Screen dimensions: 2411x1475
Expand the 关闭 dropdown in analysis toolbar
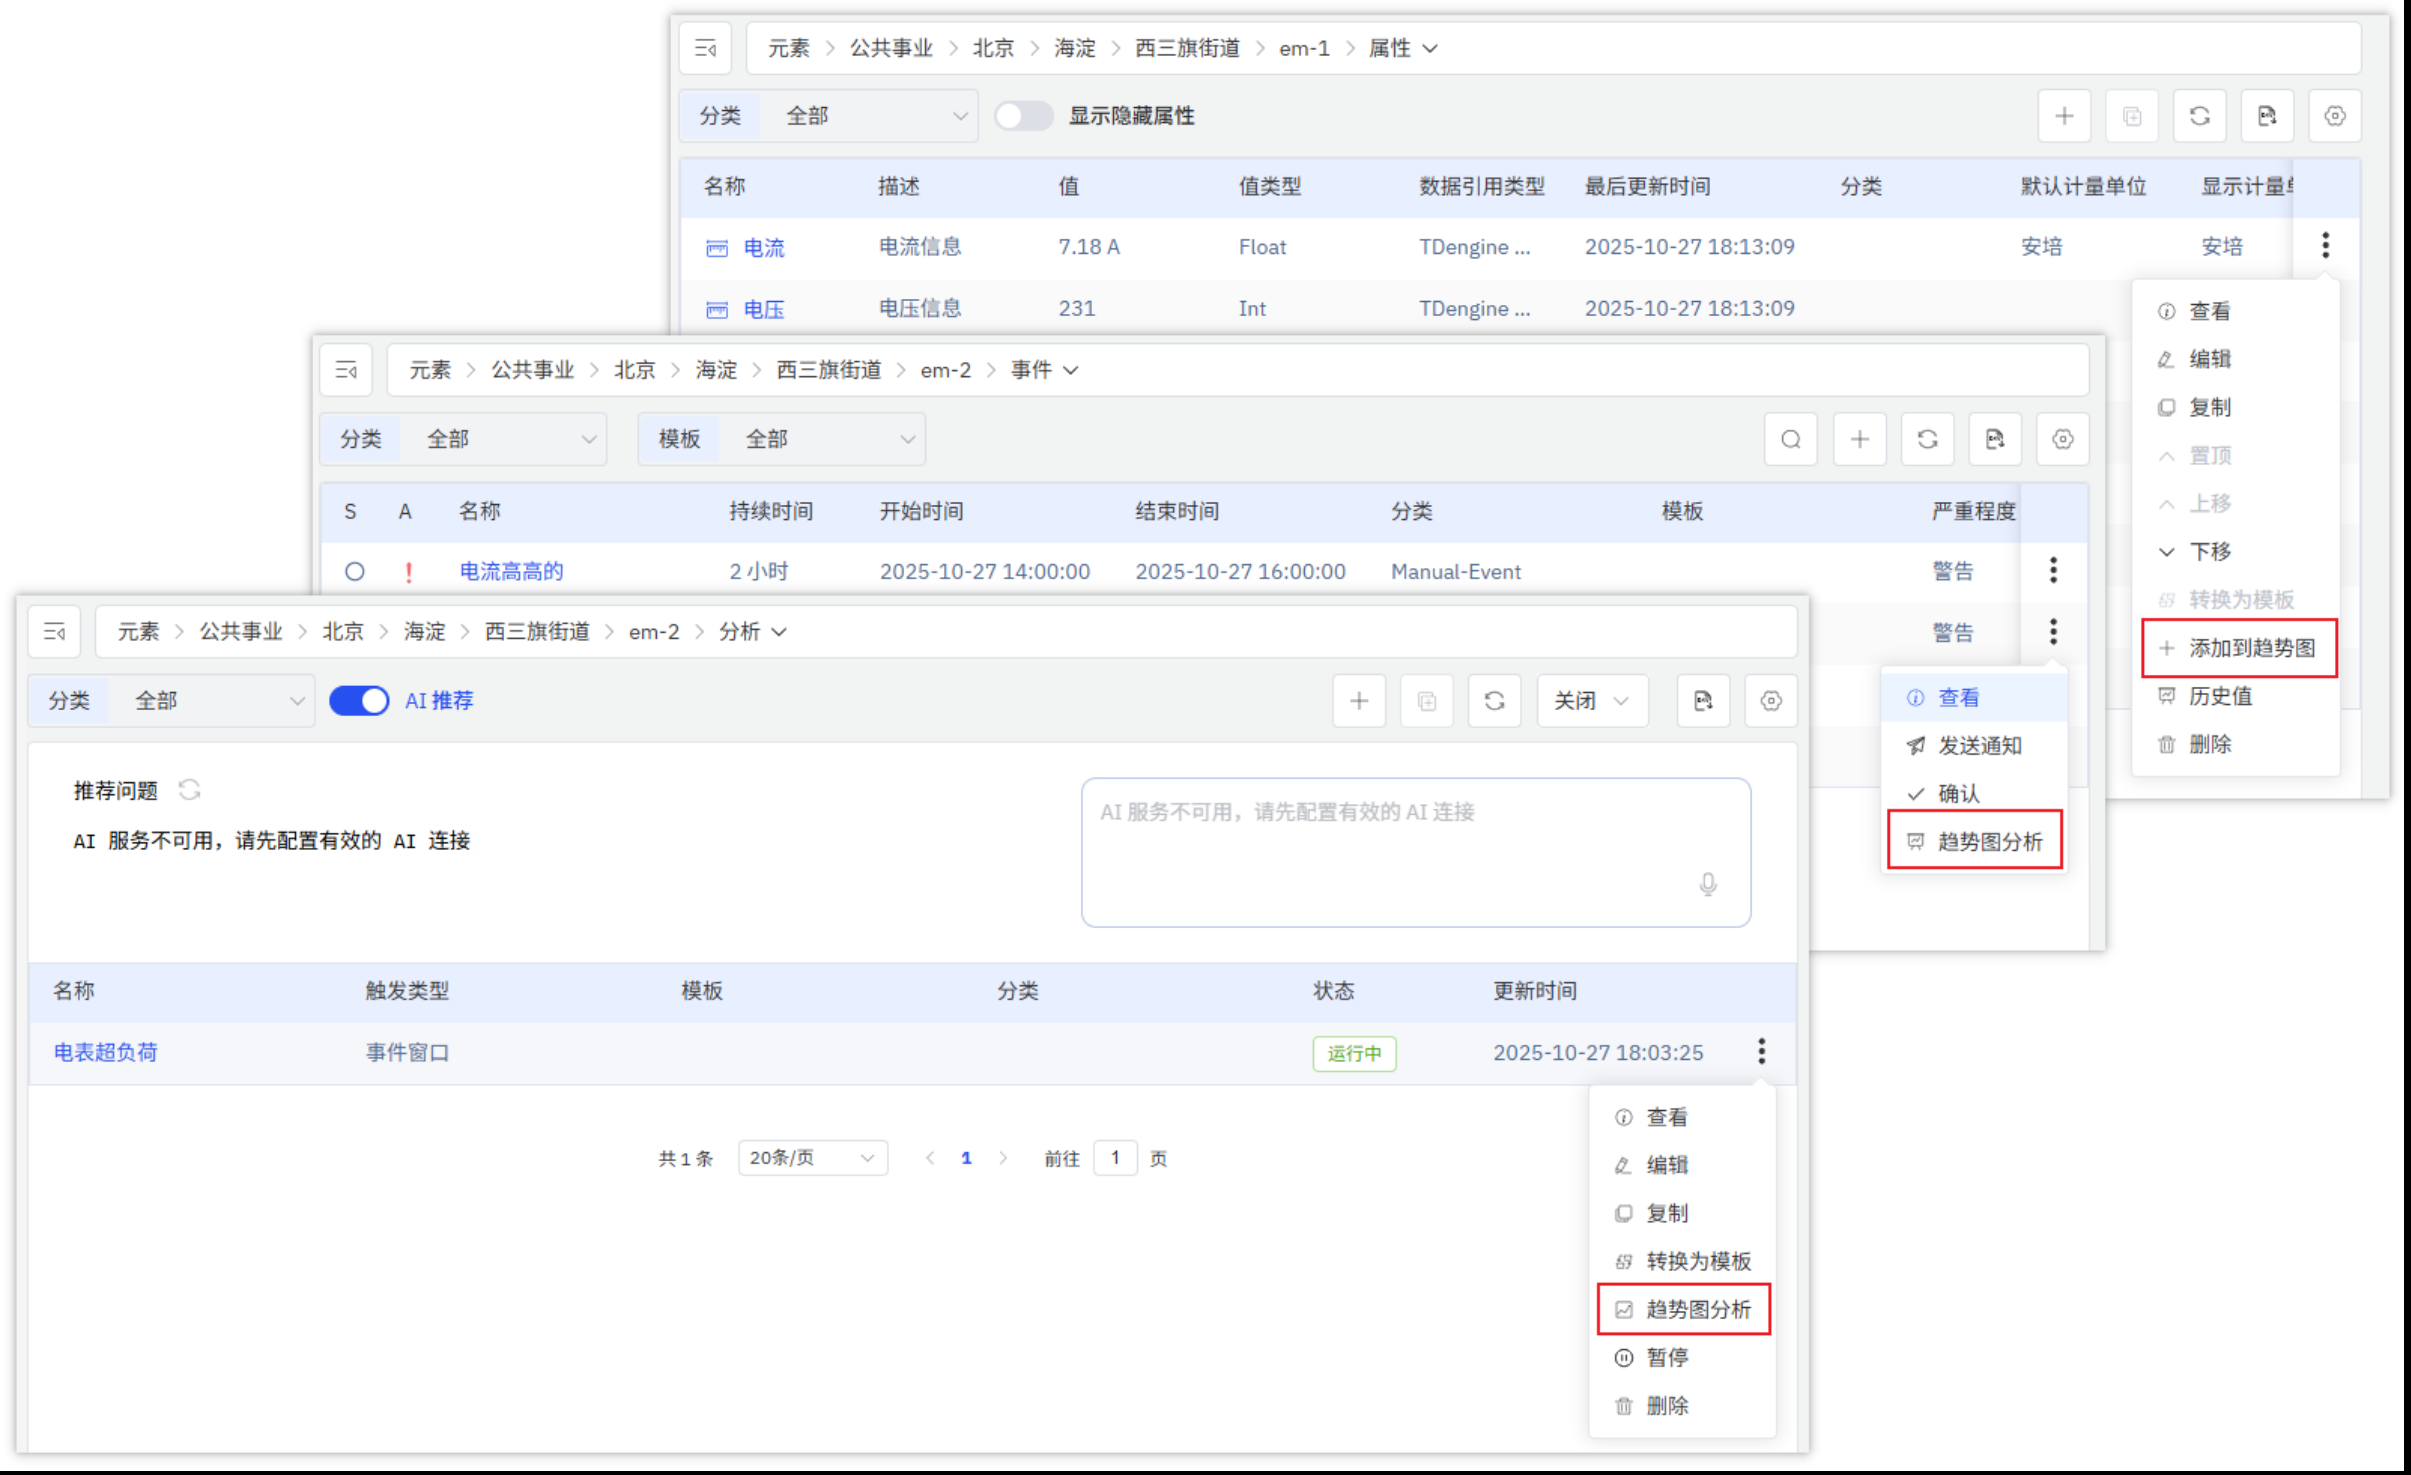(1592, 701)
